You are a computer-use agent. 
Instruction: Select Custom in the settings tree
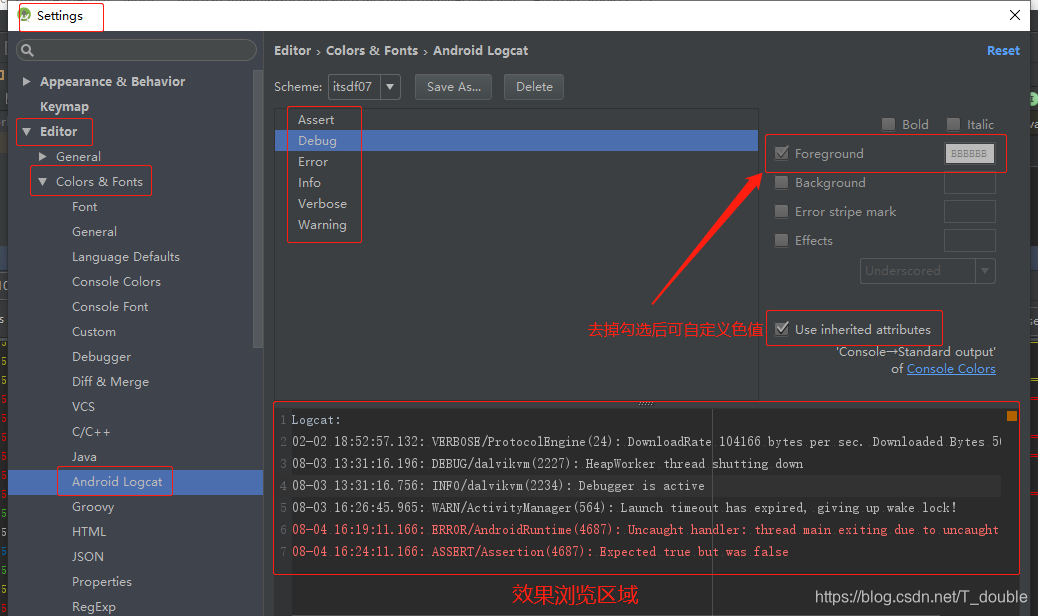(x=93, y=331)
